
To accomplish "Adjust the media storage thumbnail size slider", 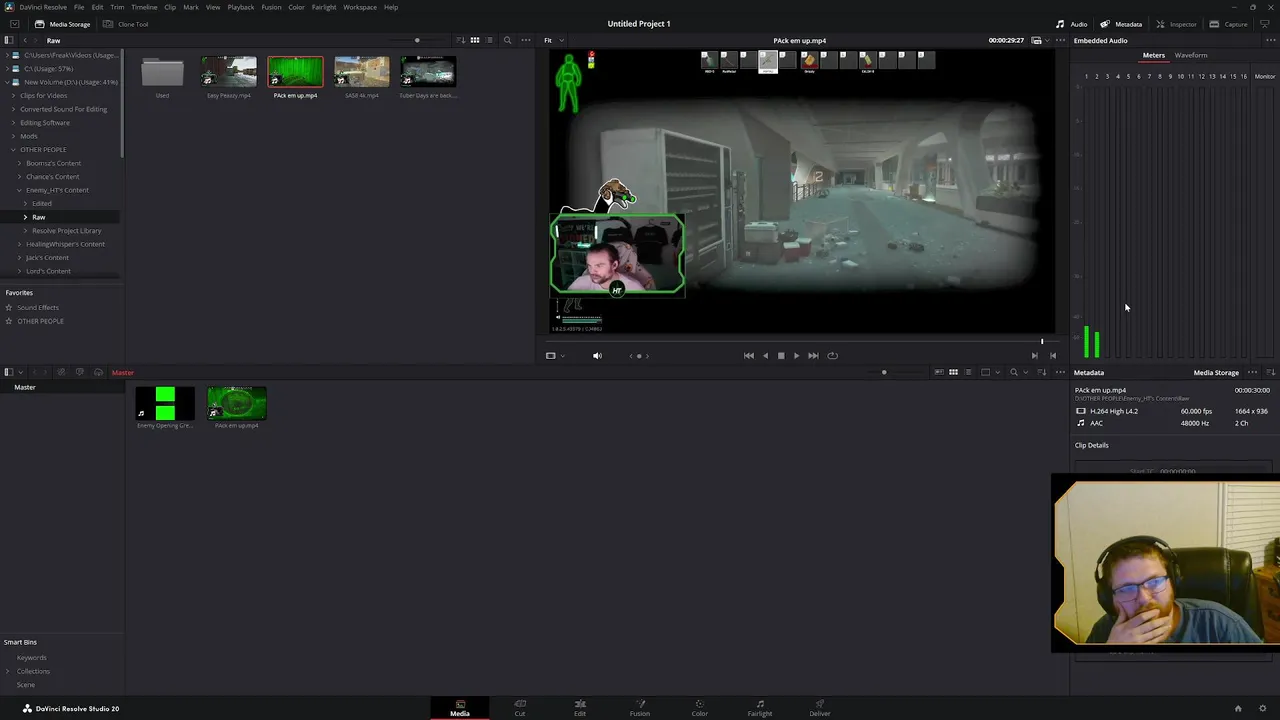I will 417,40.
